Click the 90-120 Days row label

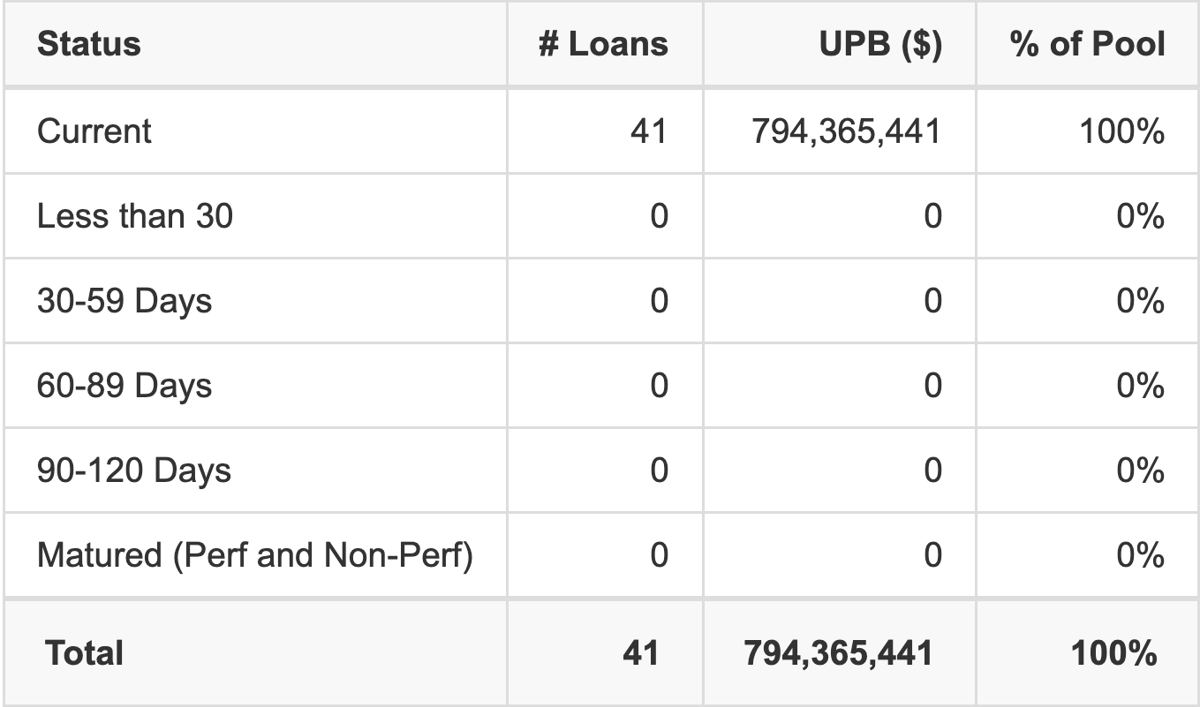coord(134,471)
